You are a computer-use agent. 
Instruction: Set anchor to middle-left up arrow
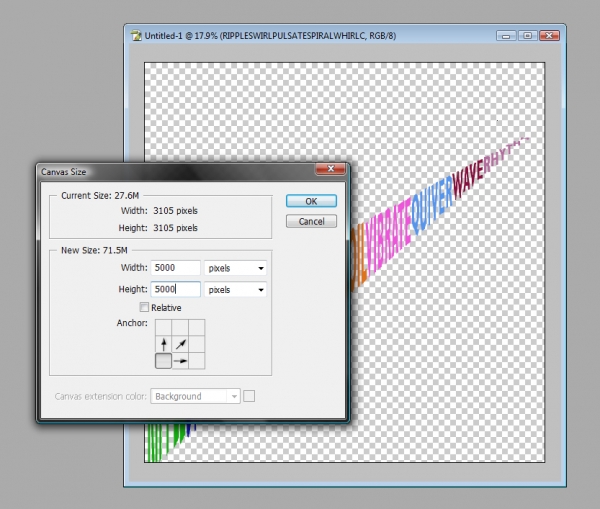pyautogui.click(x=163, y=344)
